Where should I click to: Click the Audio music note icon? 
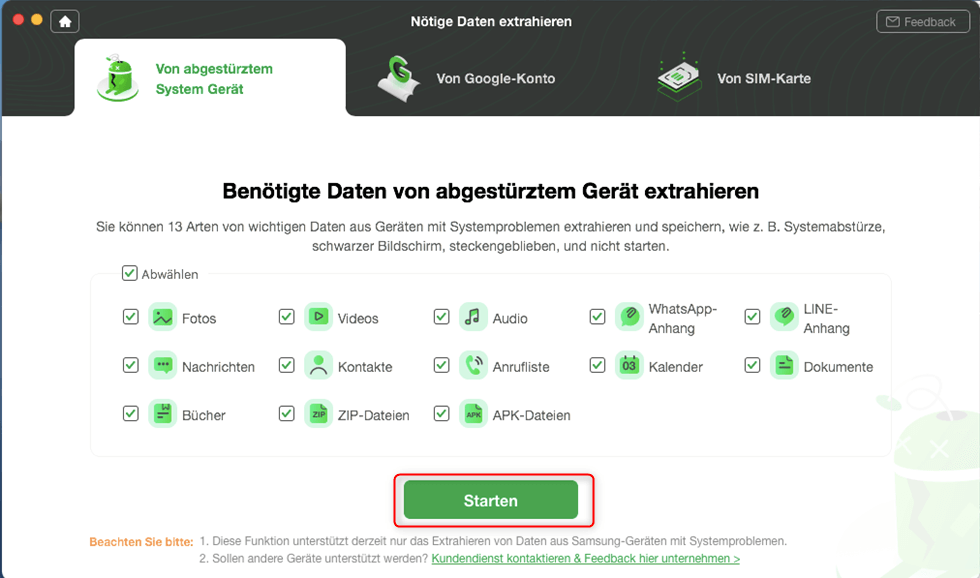pos(473,317)
